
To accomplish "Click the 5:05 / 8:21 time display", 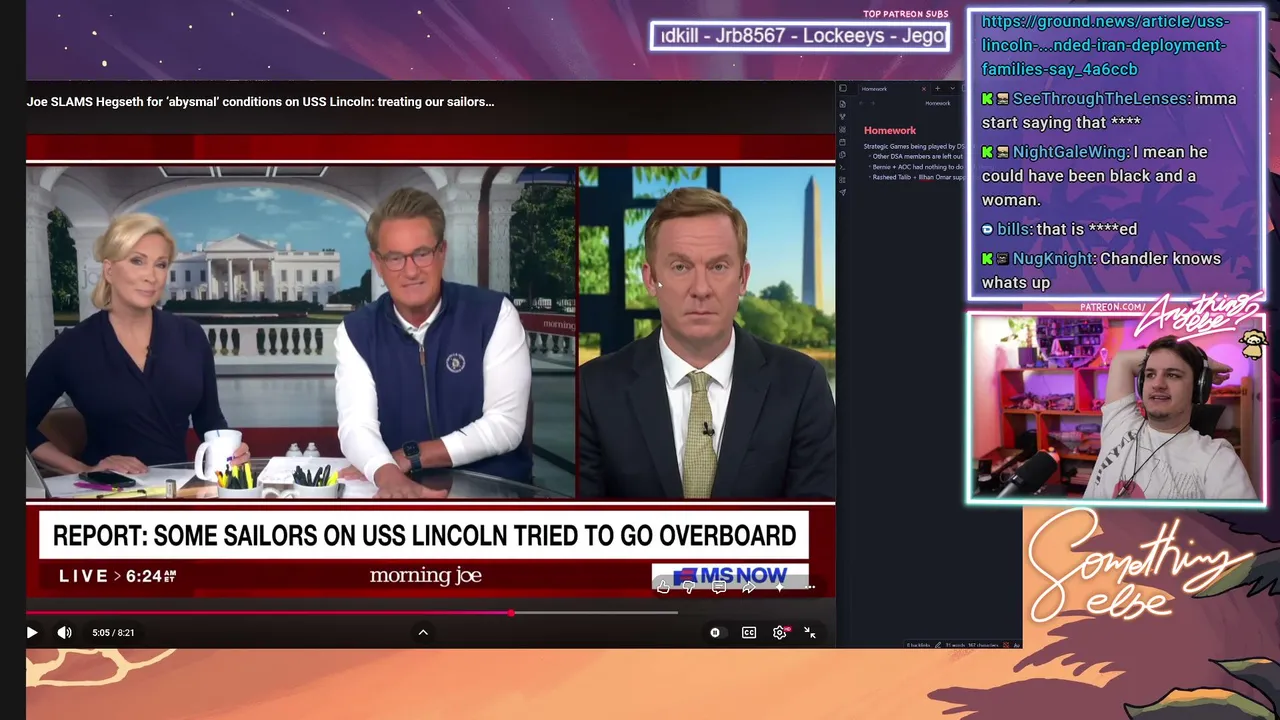I will (x=113, y=632).
